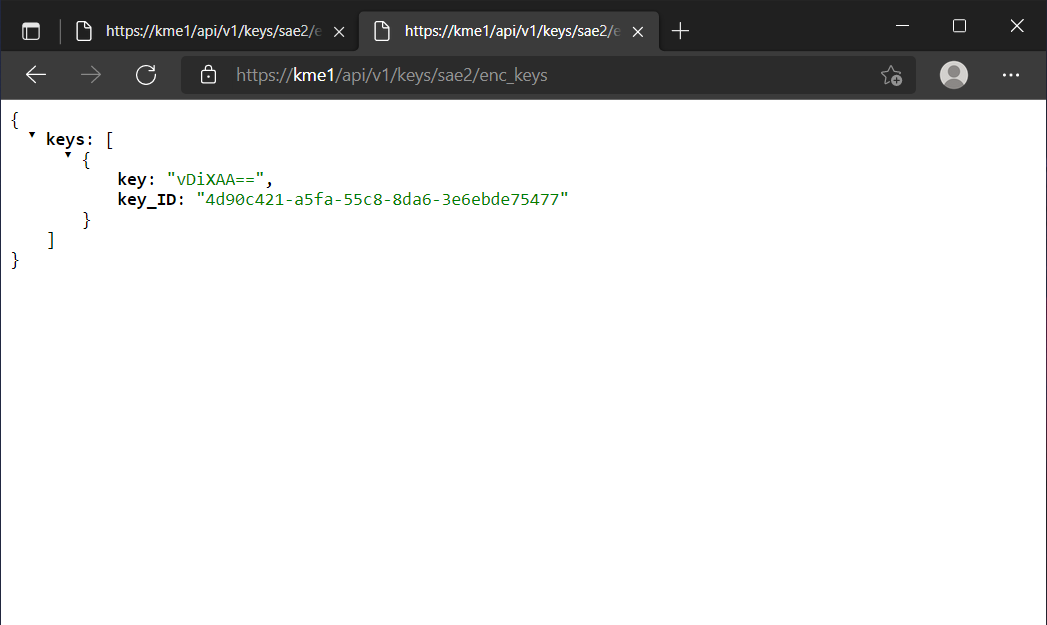This screenshot has height=625, width=1047.
Task: Select the key_ID value 4d90c421-a5fa-55c8-8da6-3e6ebde75477
Action: coord(382,199)
